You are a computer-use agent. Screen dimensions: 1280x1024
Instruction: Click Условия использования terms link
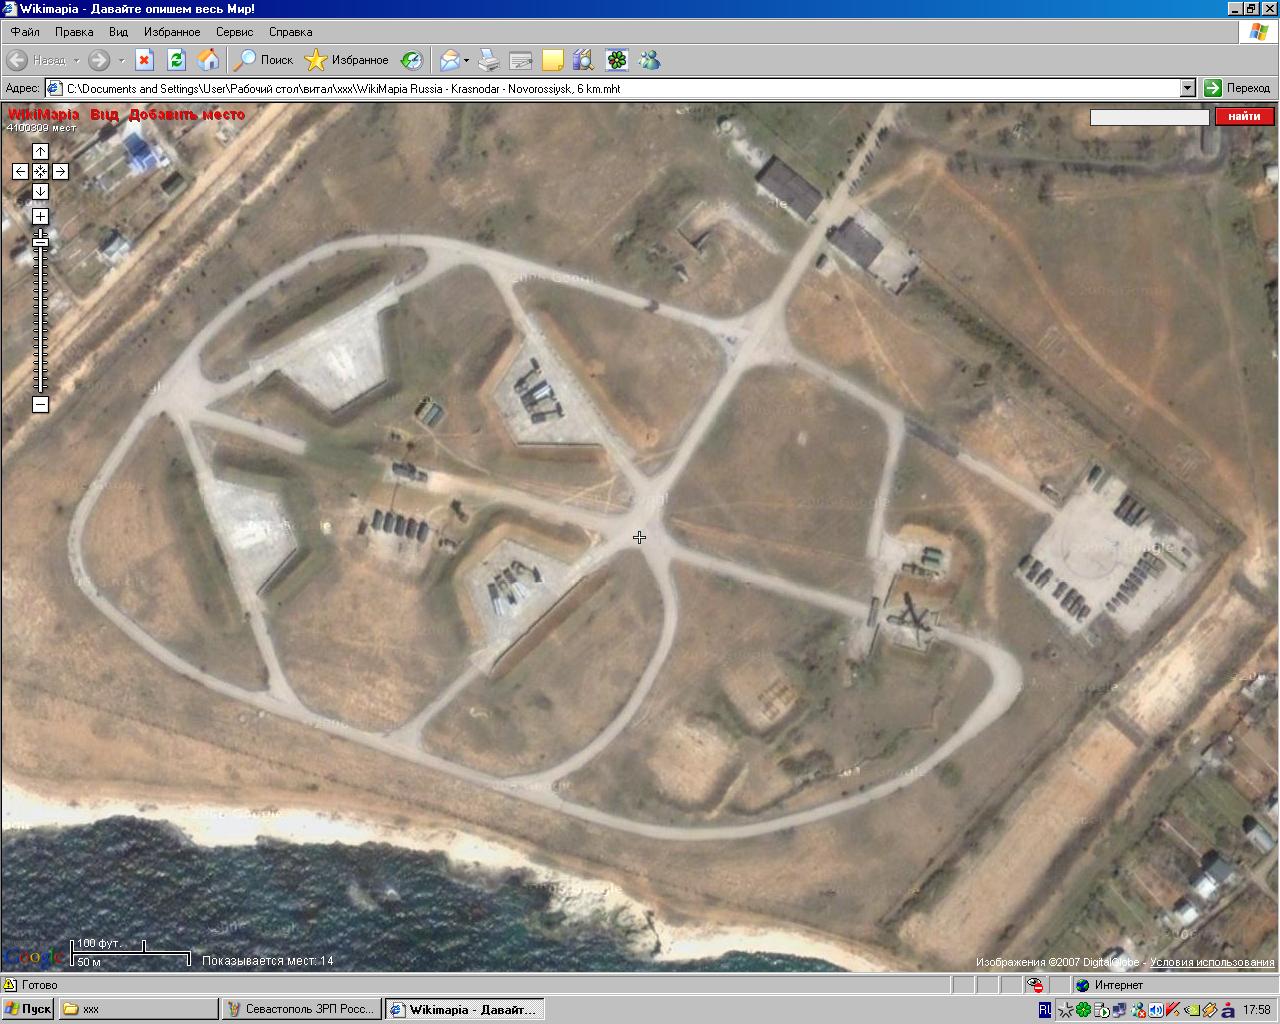pos(1212,962)
